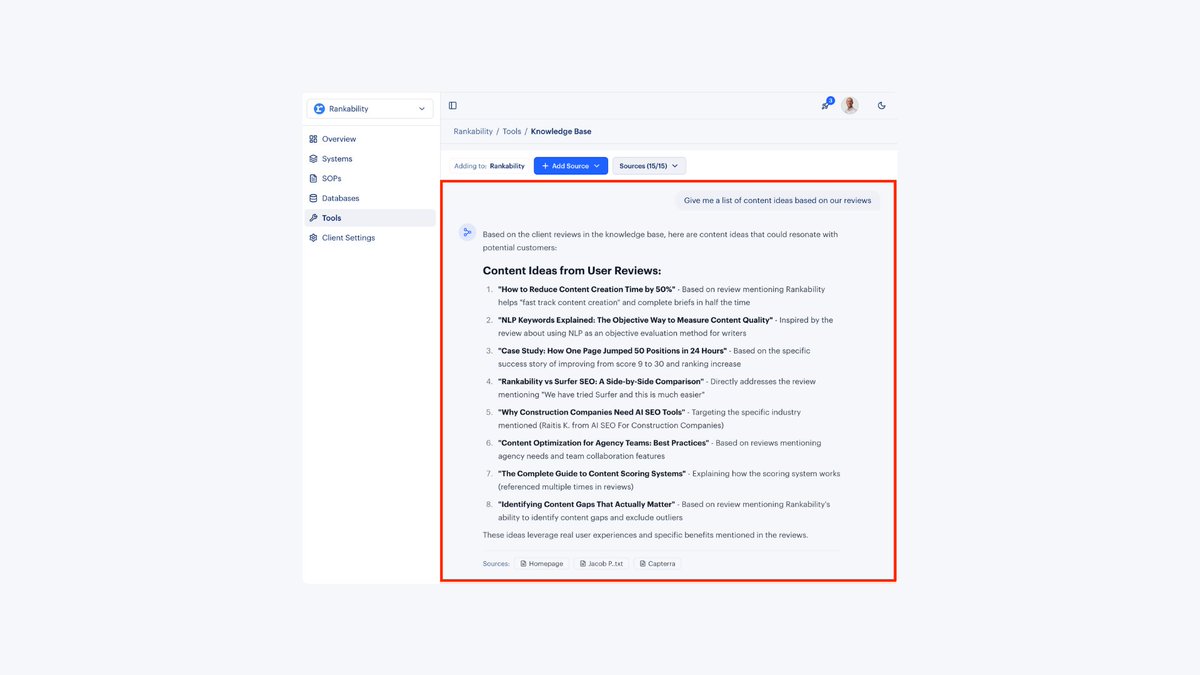This screenshot has height=675, width=1200.
Task: Click the user message bubble about reviews
Action: point(777,200)
